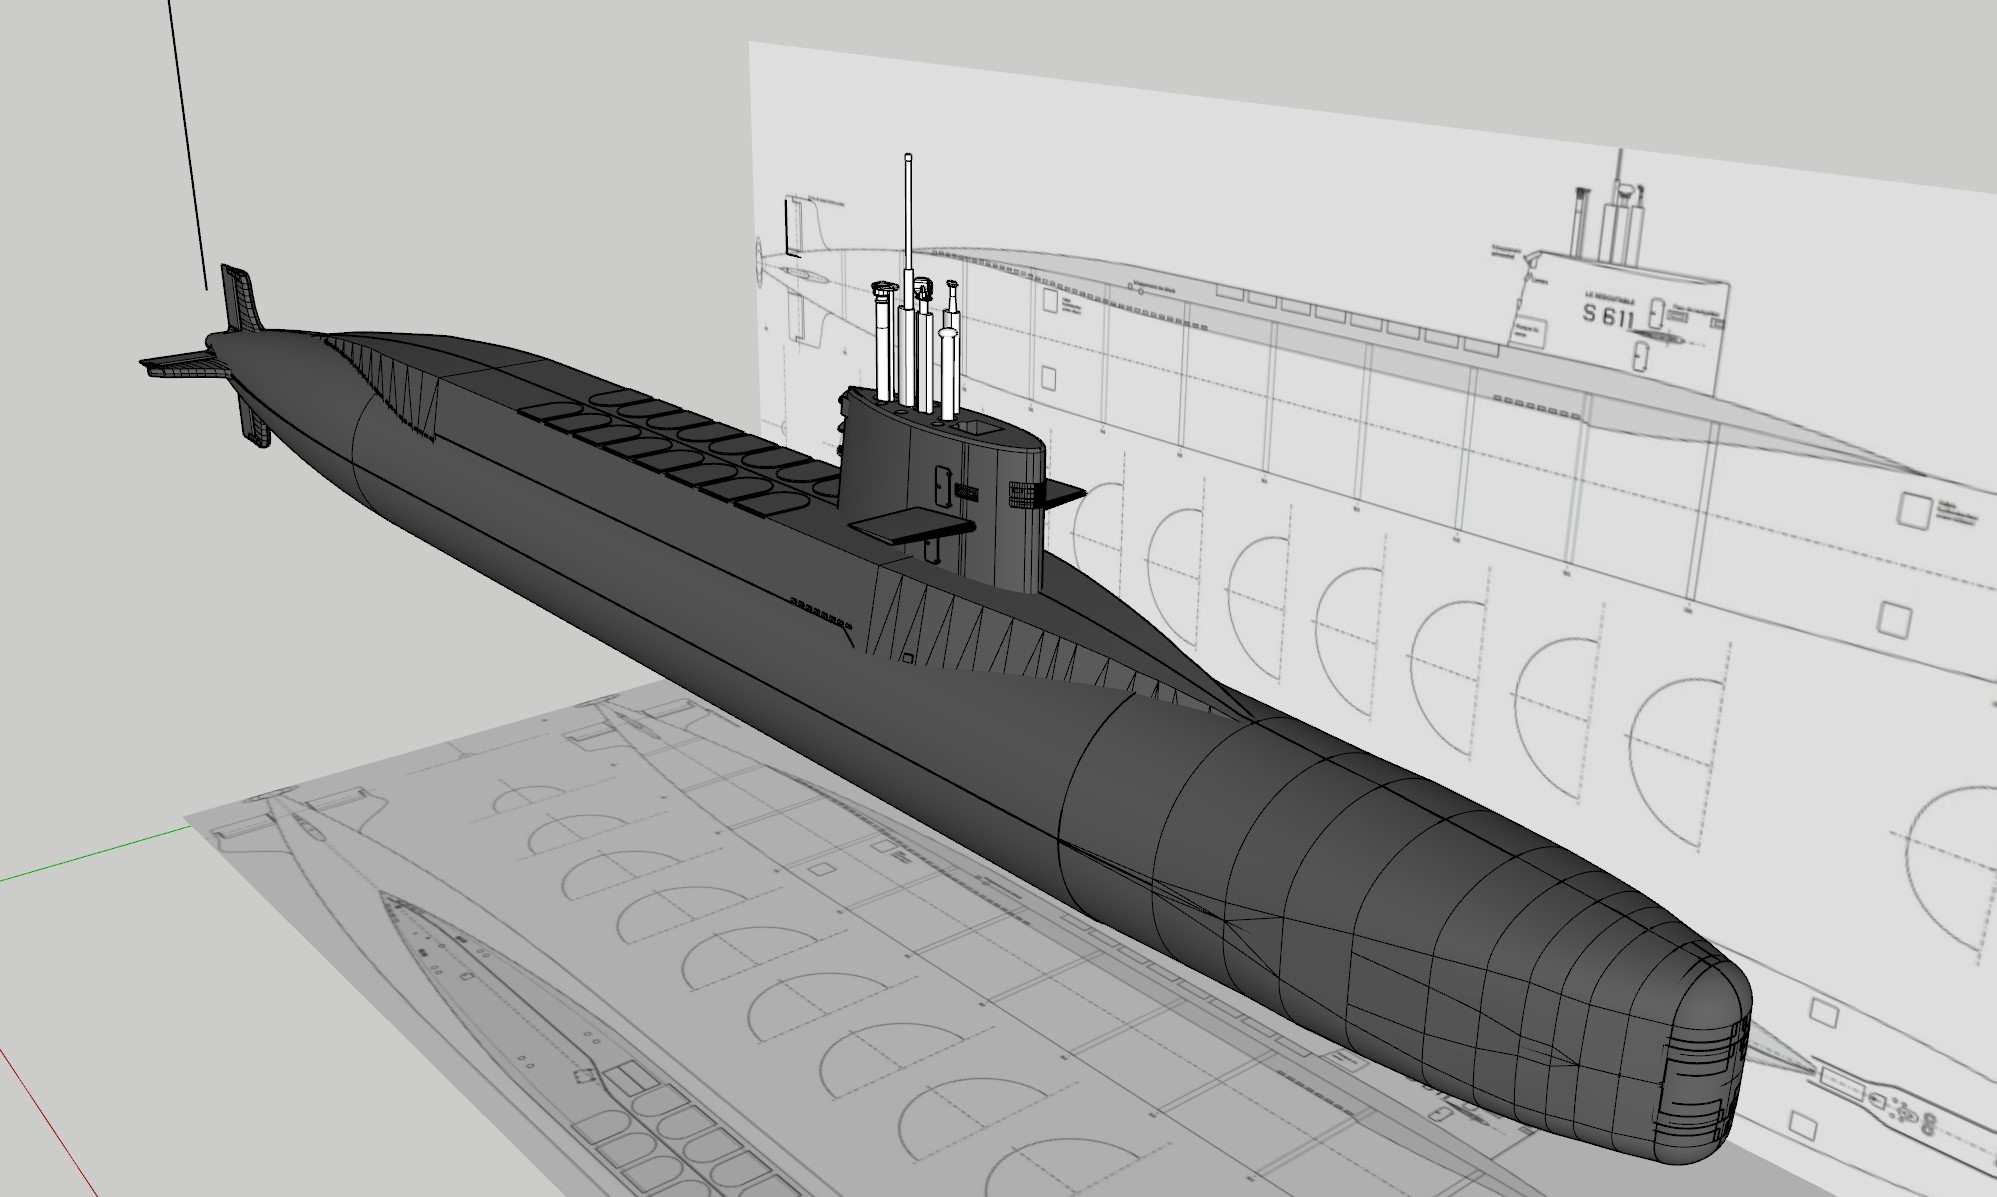Click the access door on sail side

[942, 486]
